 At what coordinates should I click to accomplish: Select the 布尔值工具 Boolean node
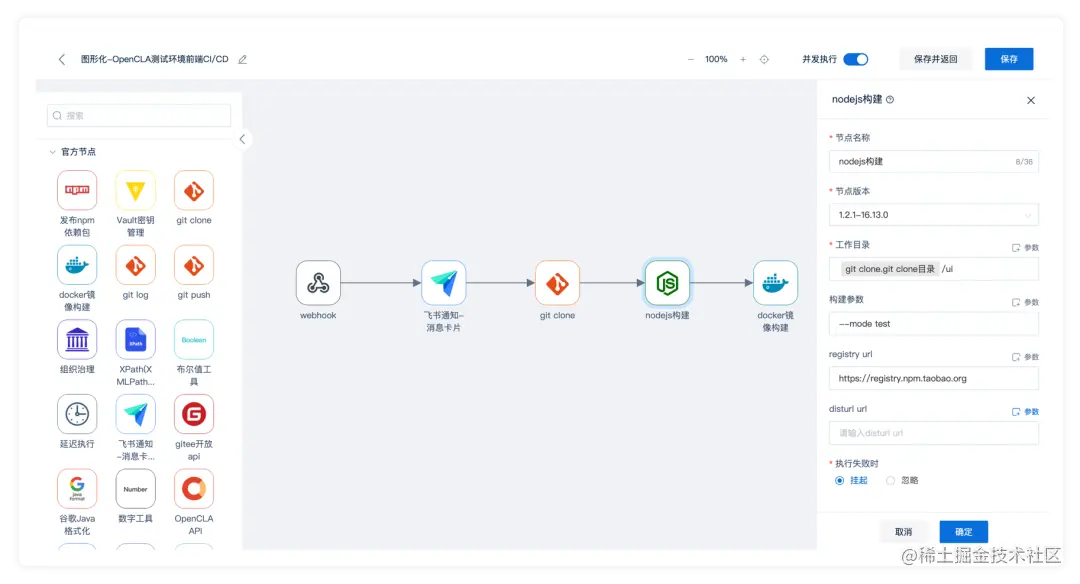coord(194,340)
